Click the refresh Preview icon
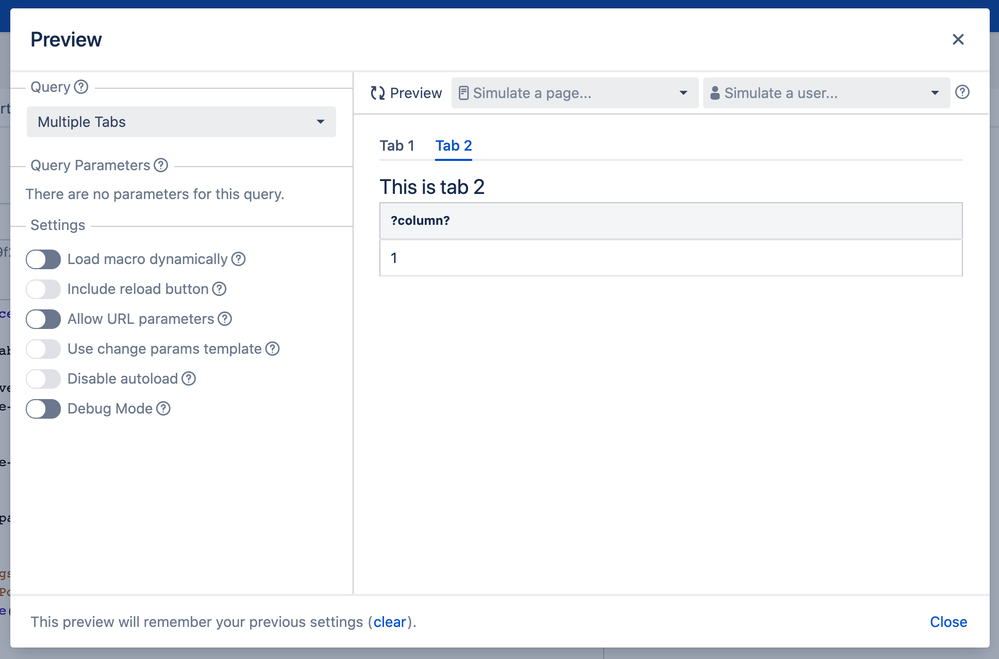 pos(378,94)
